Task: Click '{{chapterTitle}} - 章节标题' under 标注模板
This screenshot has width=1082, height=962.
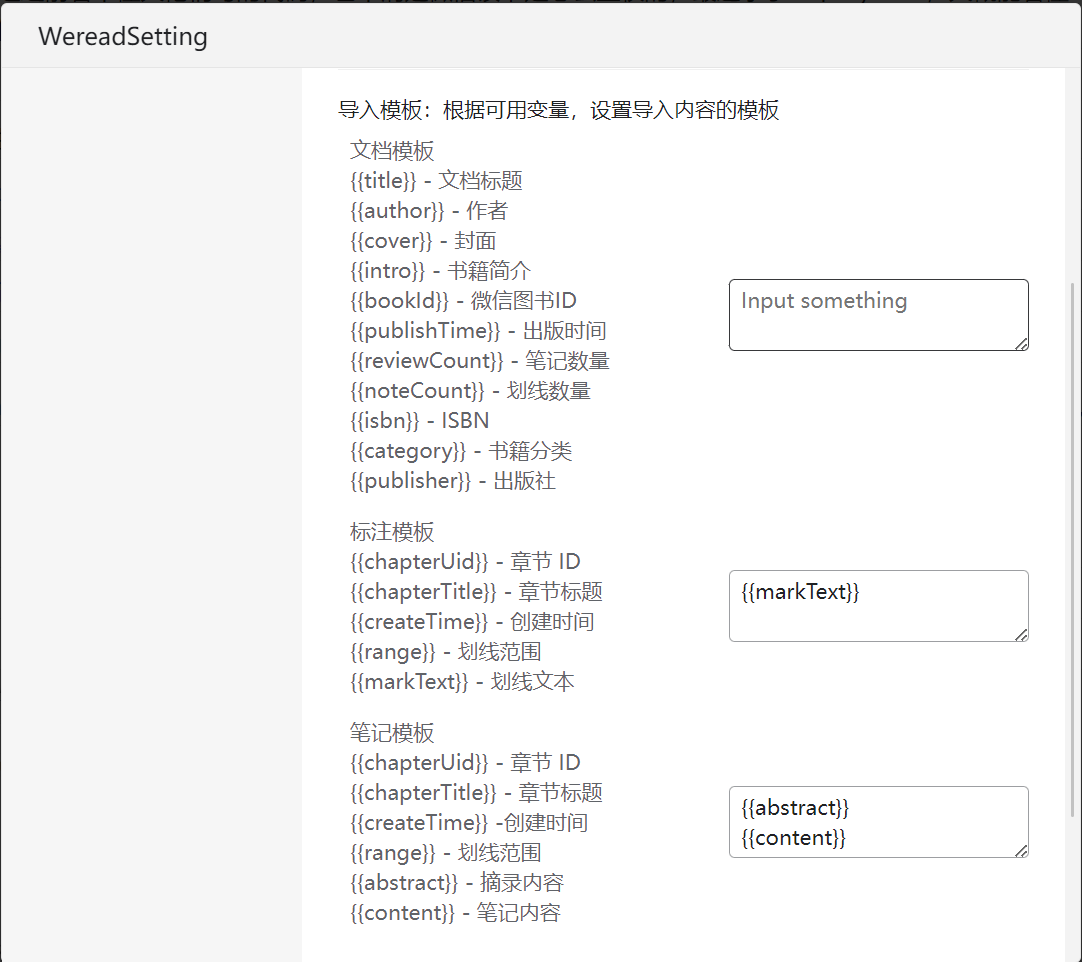Action: pyautogui.click(x=476, y=591)
